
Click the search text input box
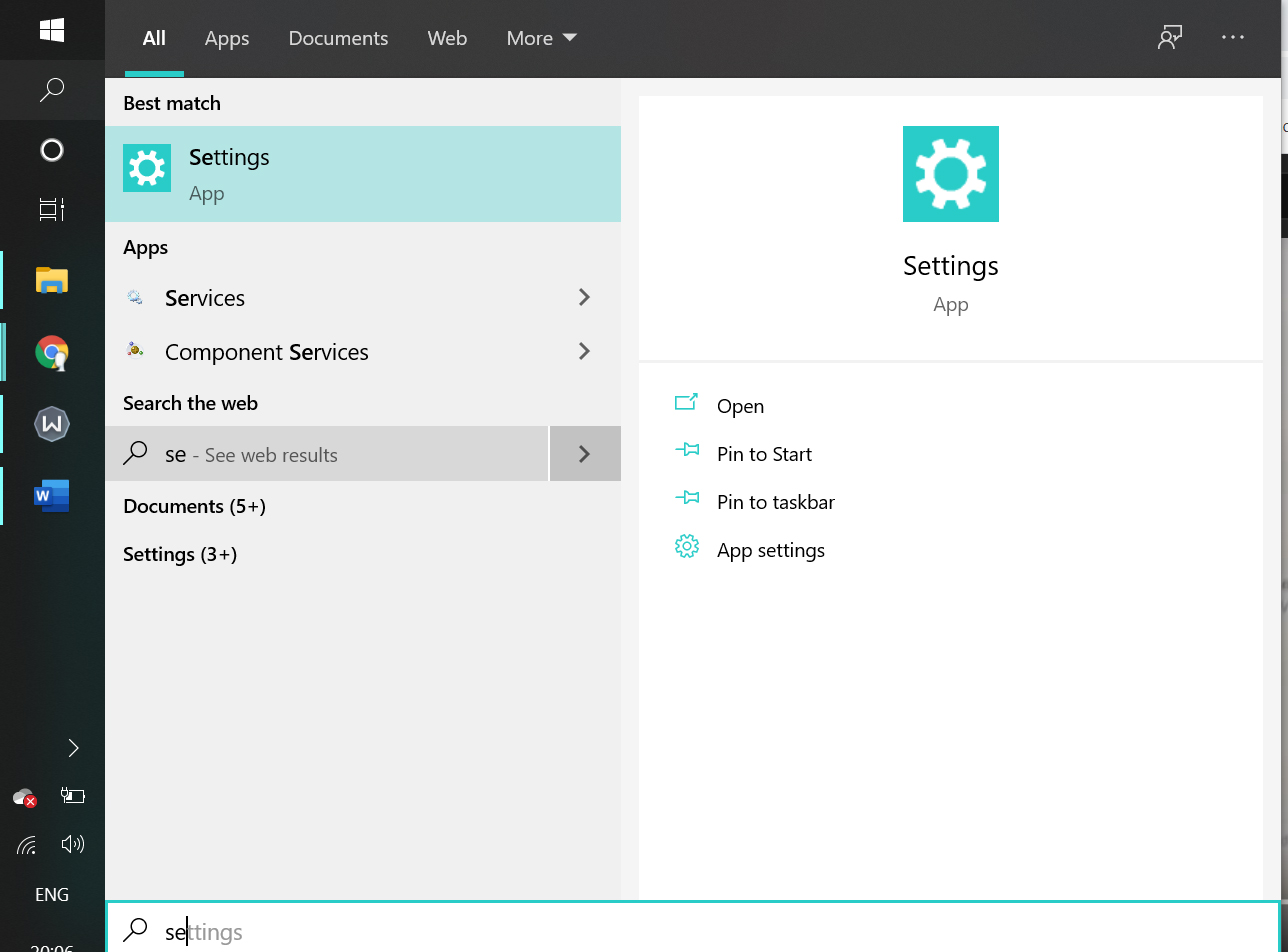pyautogui.click(x=700, y=932)
